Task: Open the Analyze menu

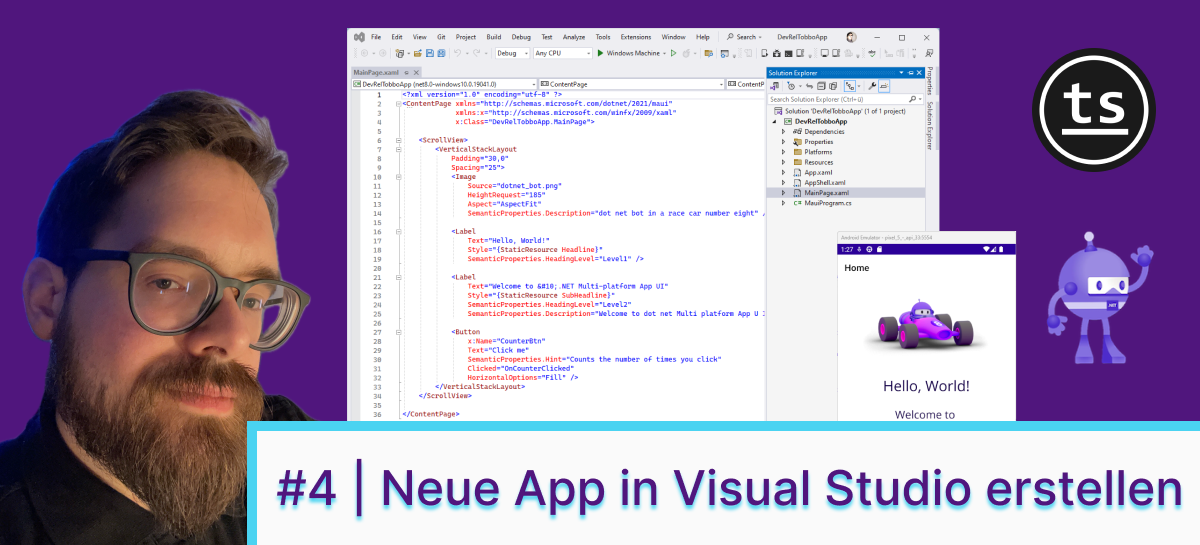Action: (x=574, y=37)
